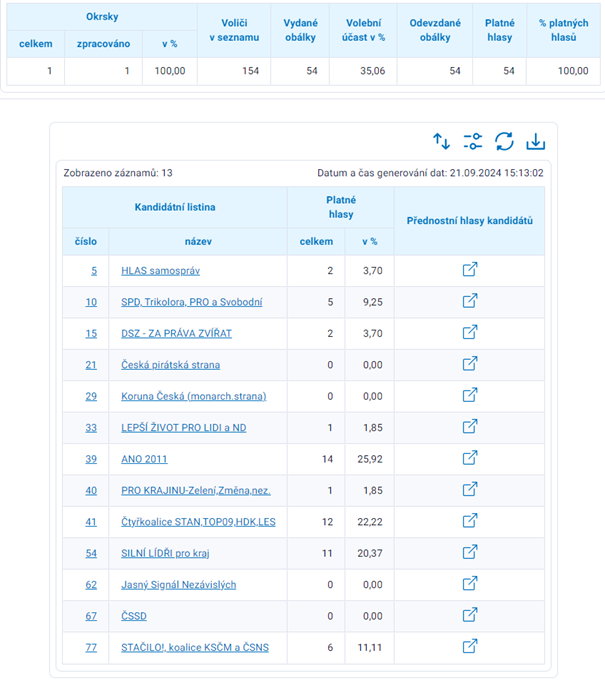Click the číslo column header
Viewport: 605px width, 683px height.
pos(86,241)
